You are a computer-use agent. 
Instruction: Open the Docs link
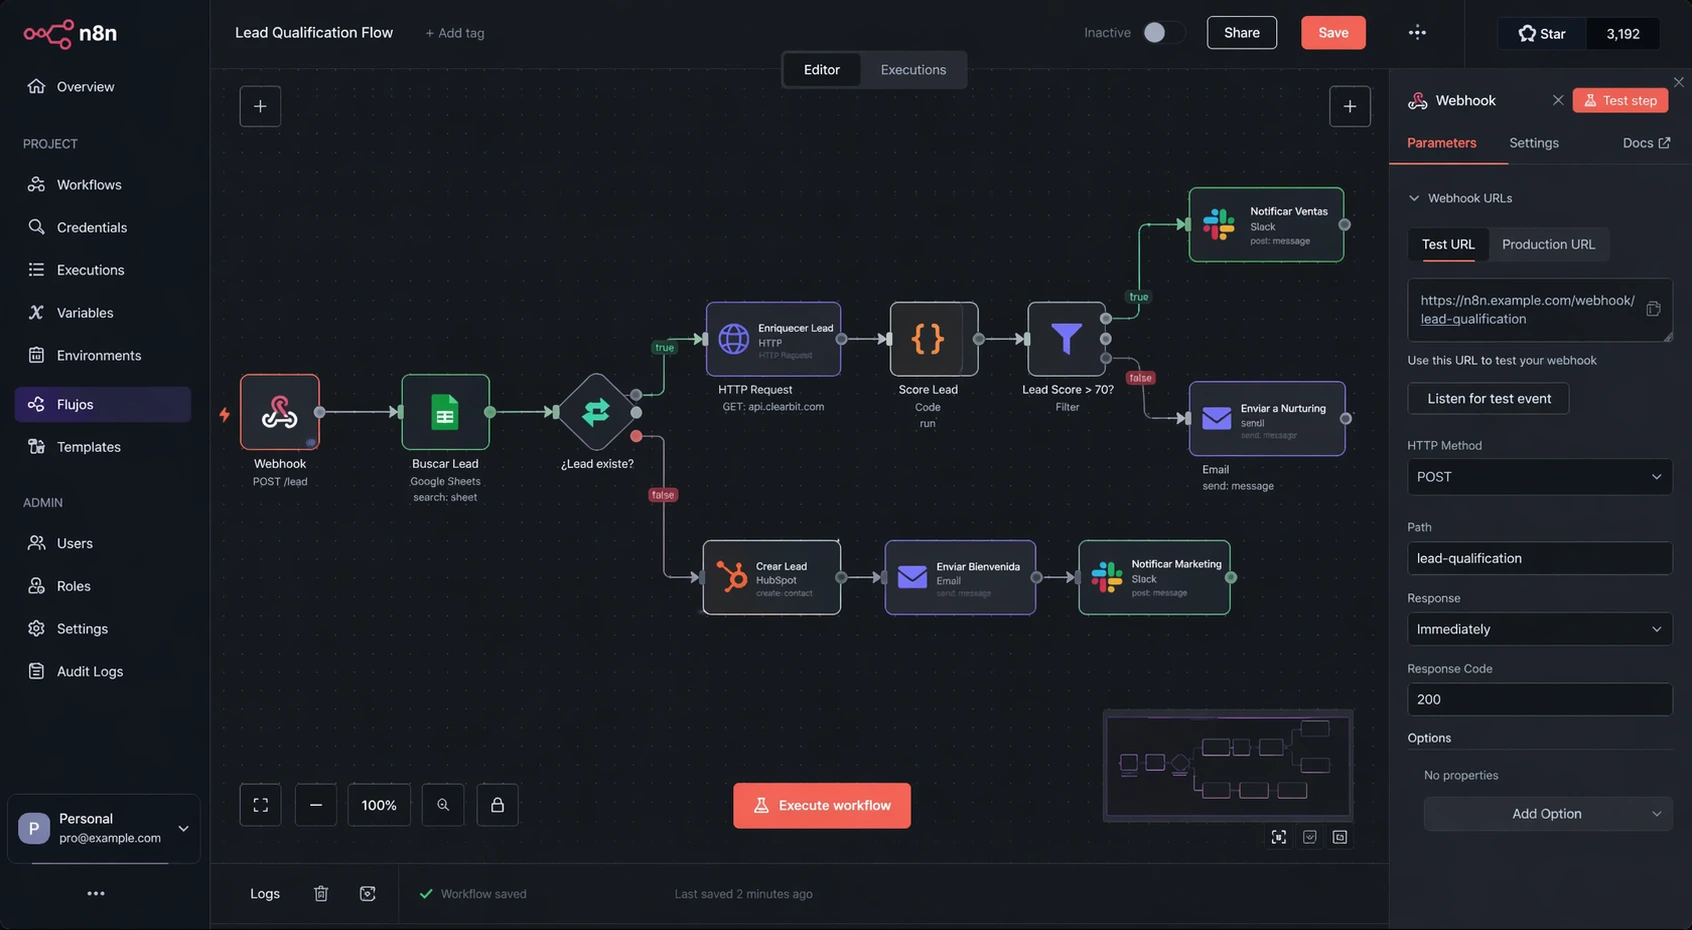1646,143
